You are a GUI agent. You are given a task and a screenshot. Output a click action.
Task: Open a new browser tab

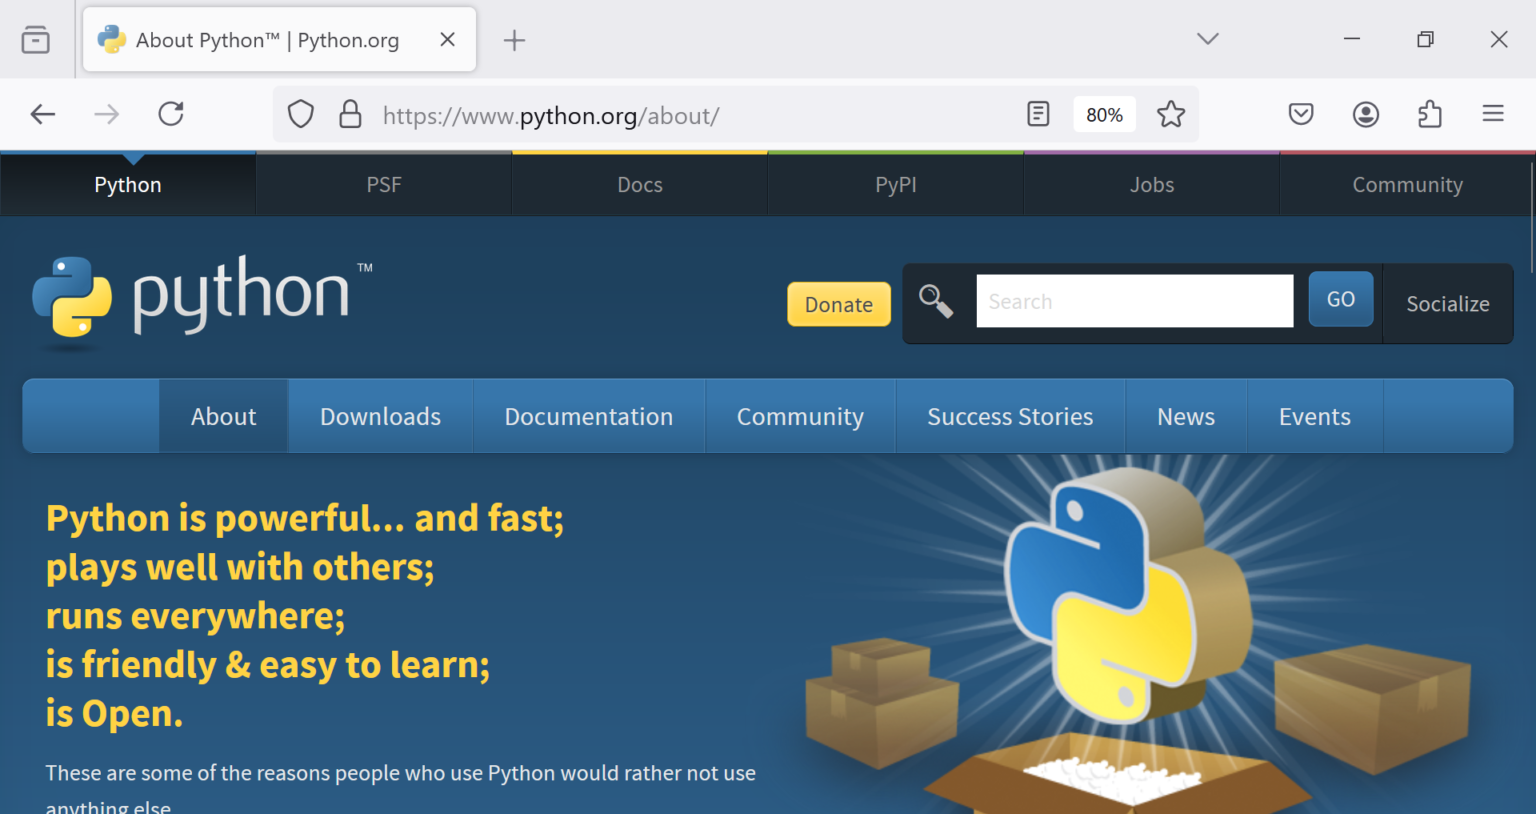(514, 40)
